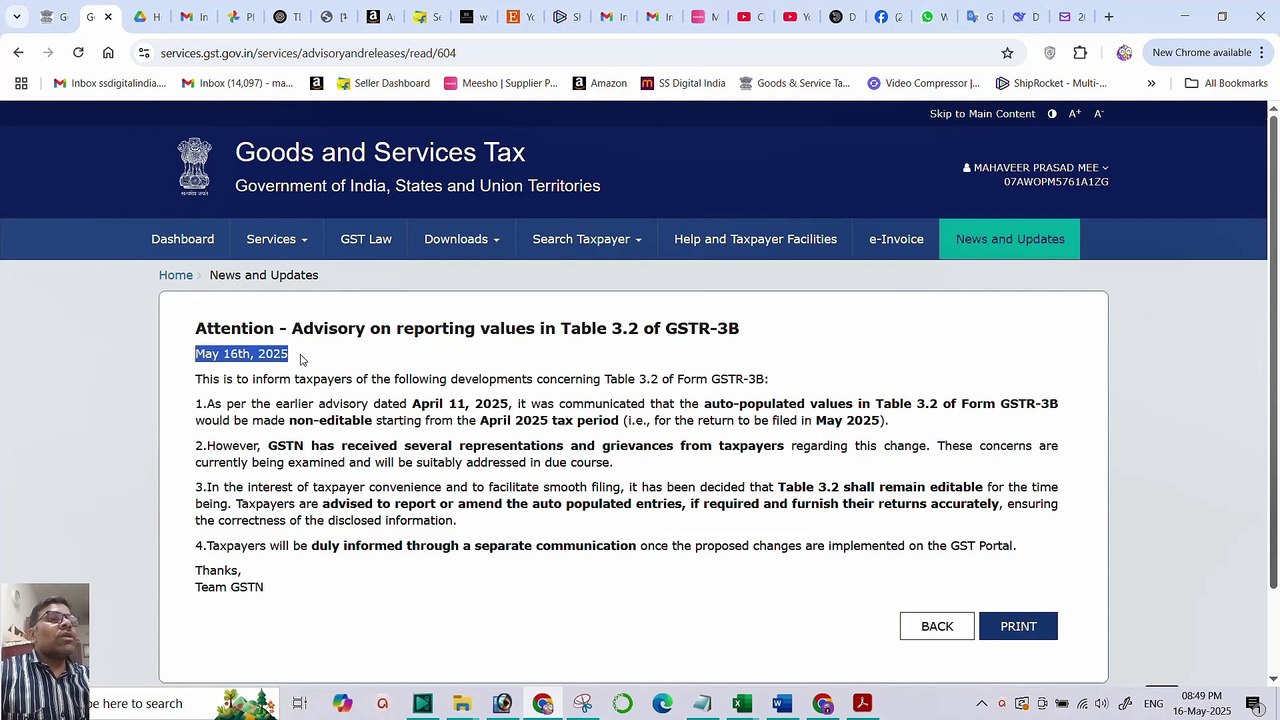Open the Meesho Supplier Panel bookmark

click(x=500, y=83)
